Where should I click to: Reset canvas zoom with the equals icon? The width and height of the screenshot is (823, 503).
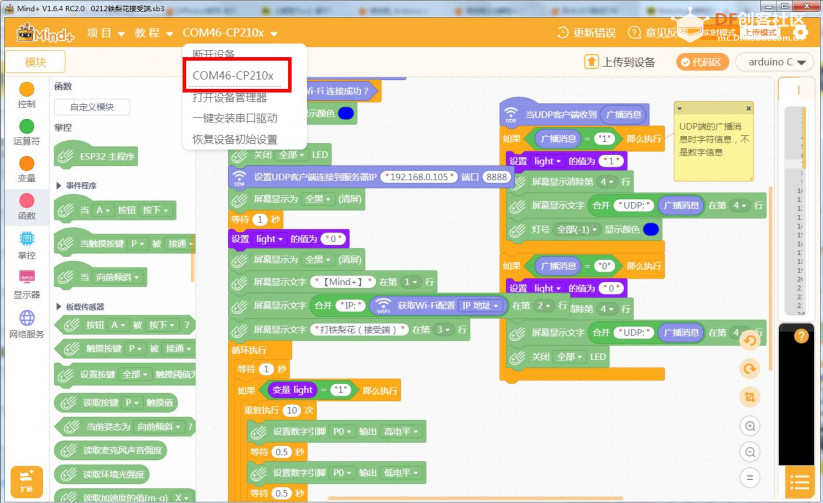coord(750,478)
